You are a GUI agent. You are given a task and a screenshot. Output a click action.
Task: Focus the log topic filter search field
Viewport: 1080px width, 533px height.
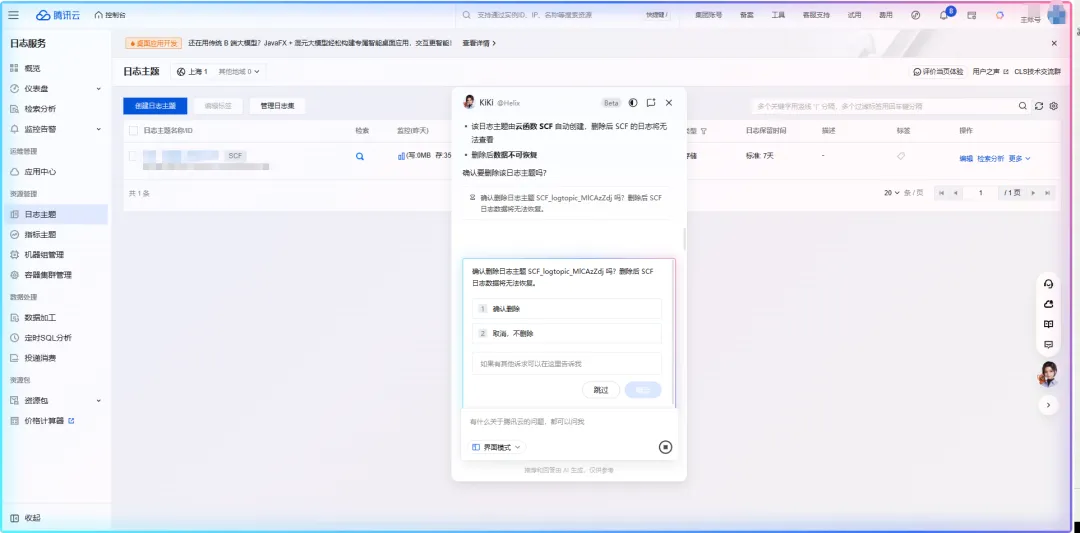point(884,107)
